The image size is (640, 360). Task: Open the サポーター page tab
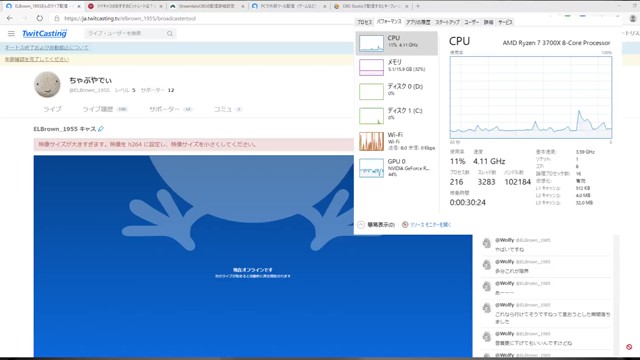point(170,109)
